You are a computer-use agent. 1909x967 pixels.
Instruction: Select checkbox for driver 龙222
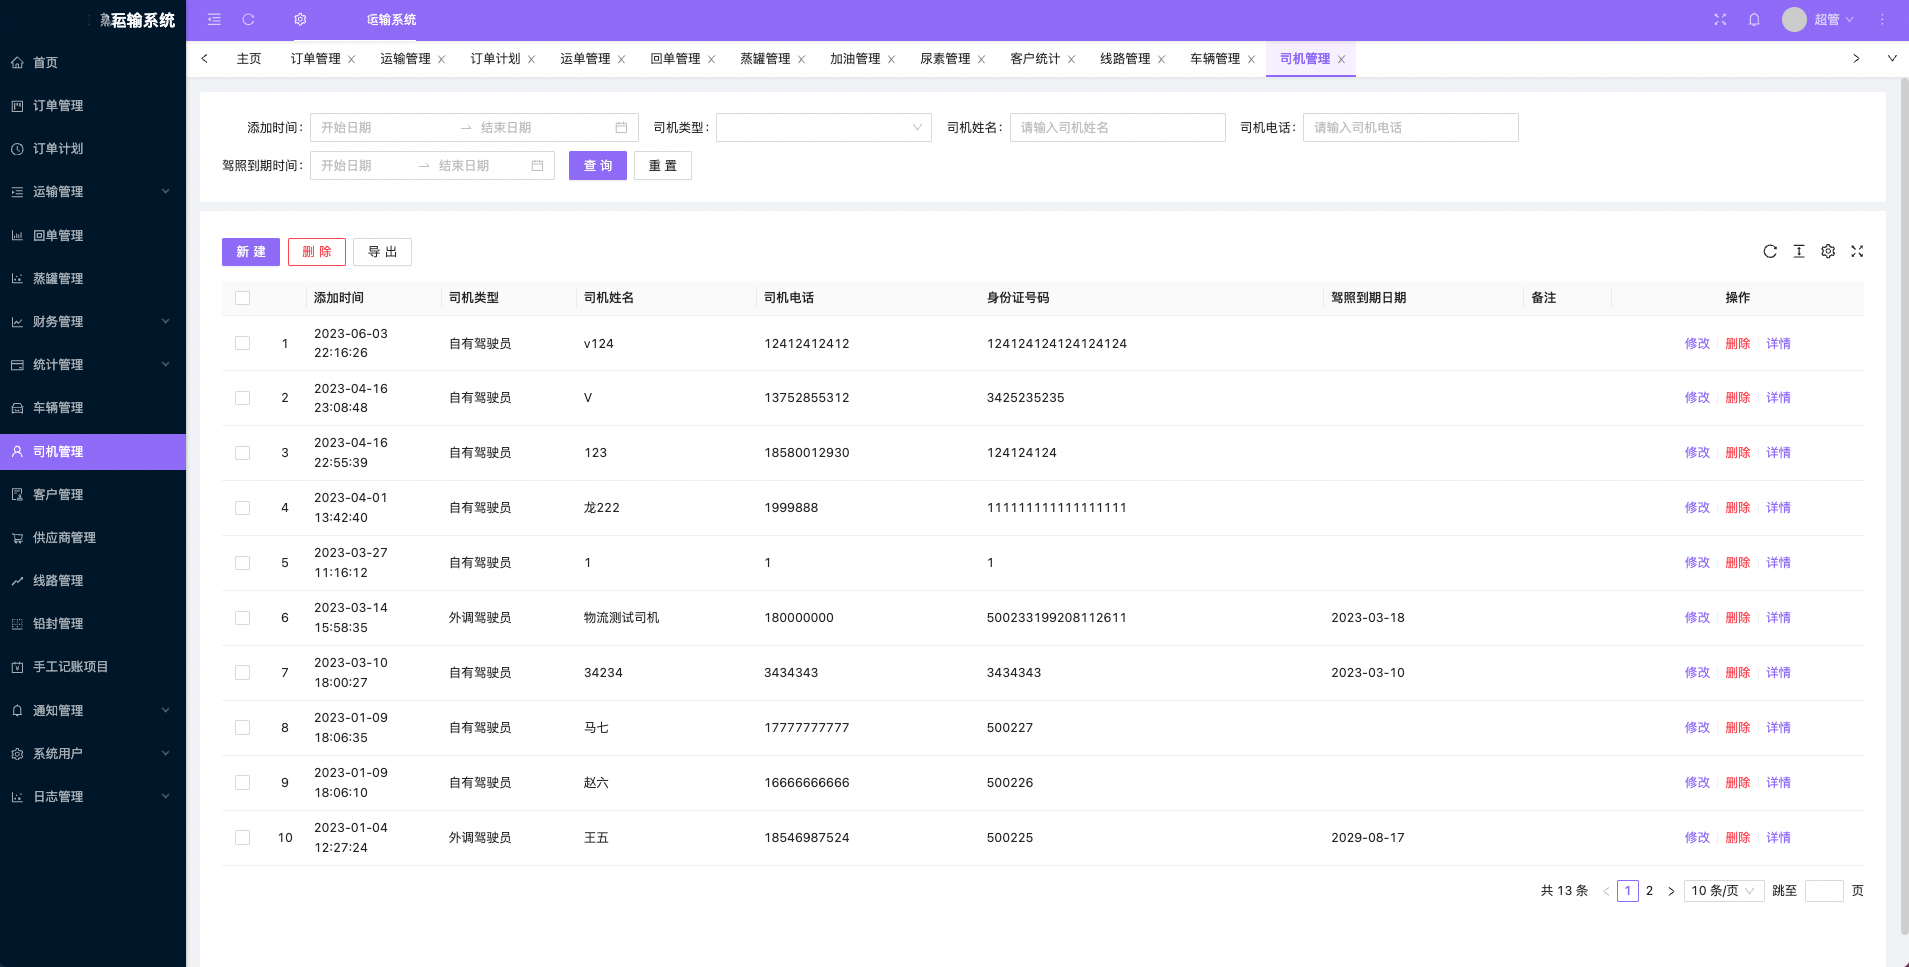[x=242, y=508]
